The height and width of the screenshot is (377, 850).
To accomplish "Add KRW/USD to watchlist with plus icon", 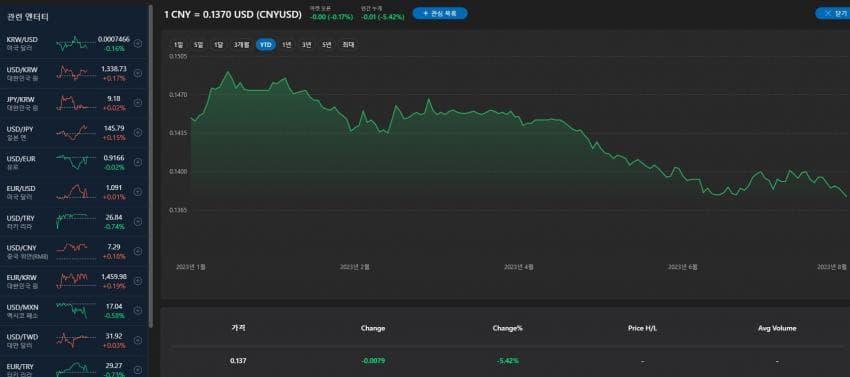I will [138, 43].
